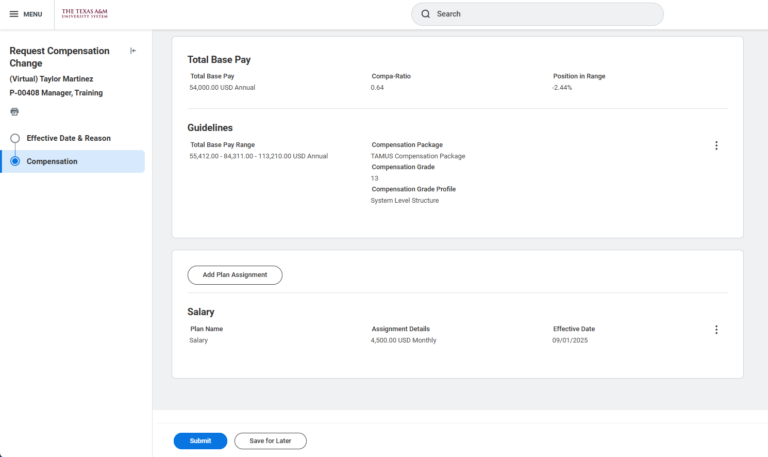
Task: Open Salary row three-dot actions menu
Action: 716,330
